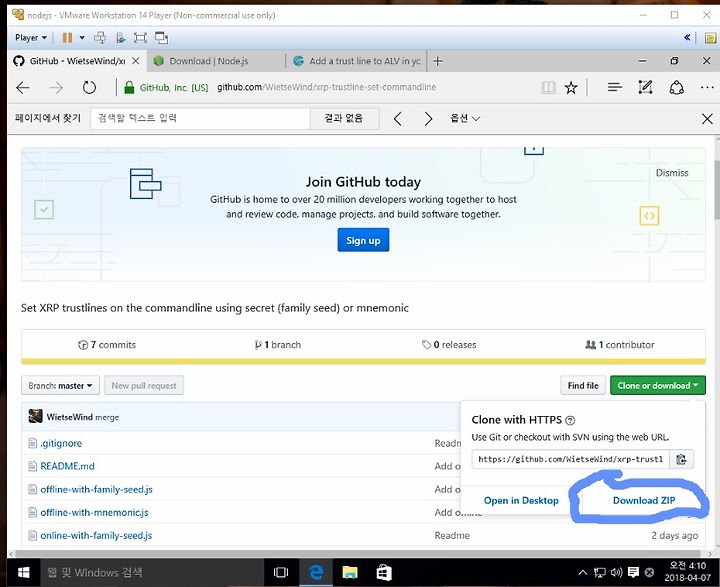Open the Player menu in VMware

tap(31, 38)
